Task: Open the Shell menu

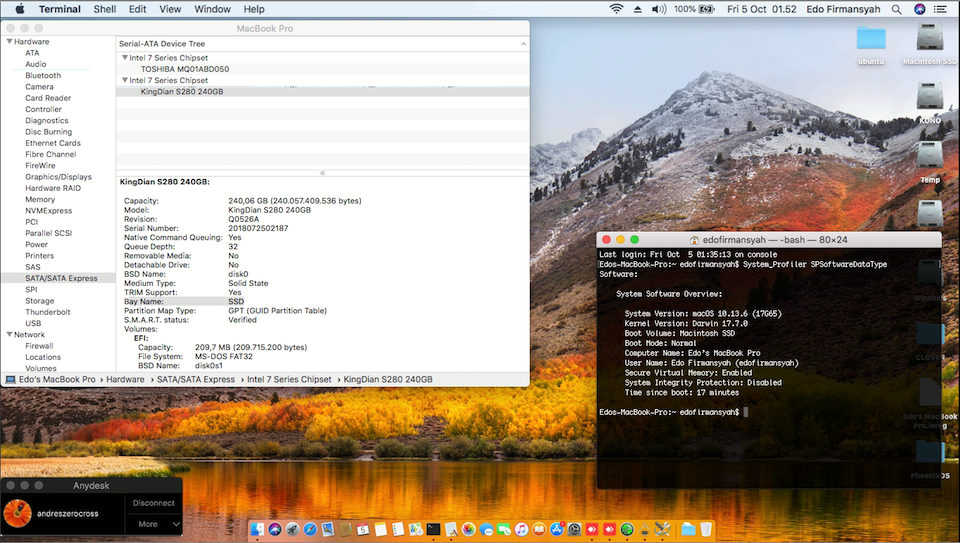Action: click(x=104, y=9)
